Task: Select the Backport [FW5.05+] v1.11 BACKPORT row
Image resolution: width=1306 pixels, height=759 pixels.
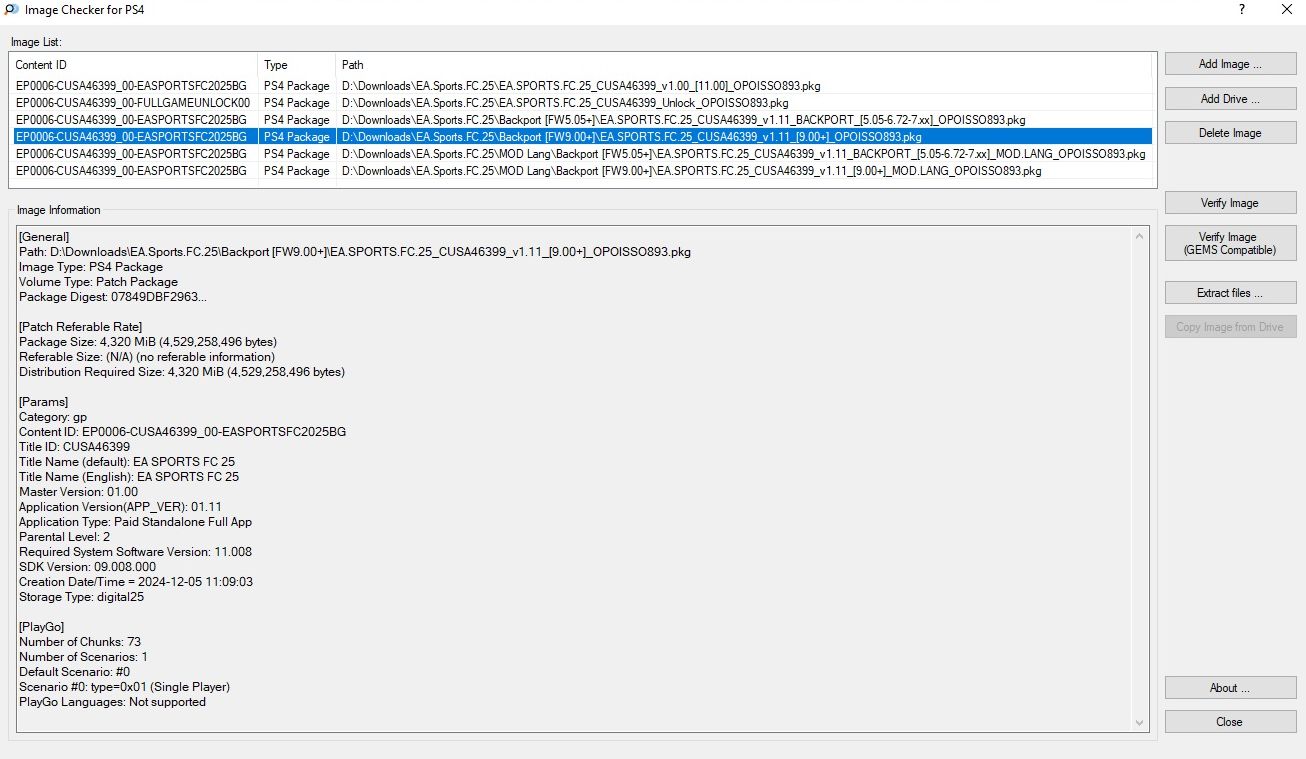Action: (x=581, y=120)
